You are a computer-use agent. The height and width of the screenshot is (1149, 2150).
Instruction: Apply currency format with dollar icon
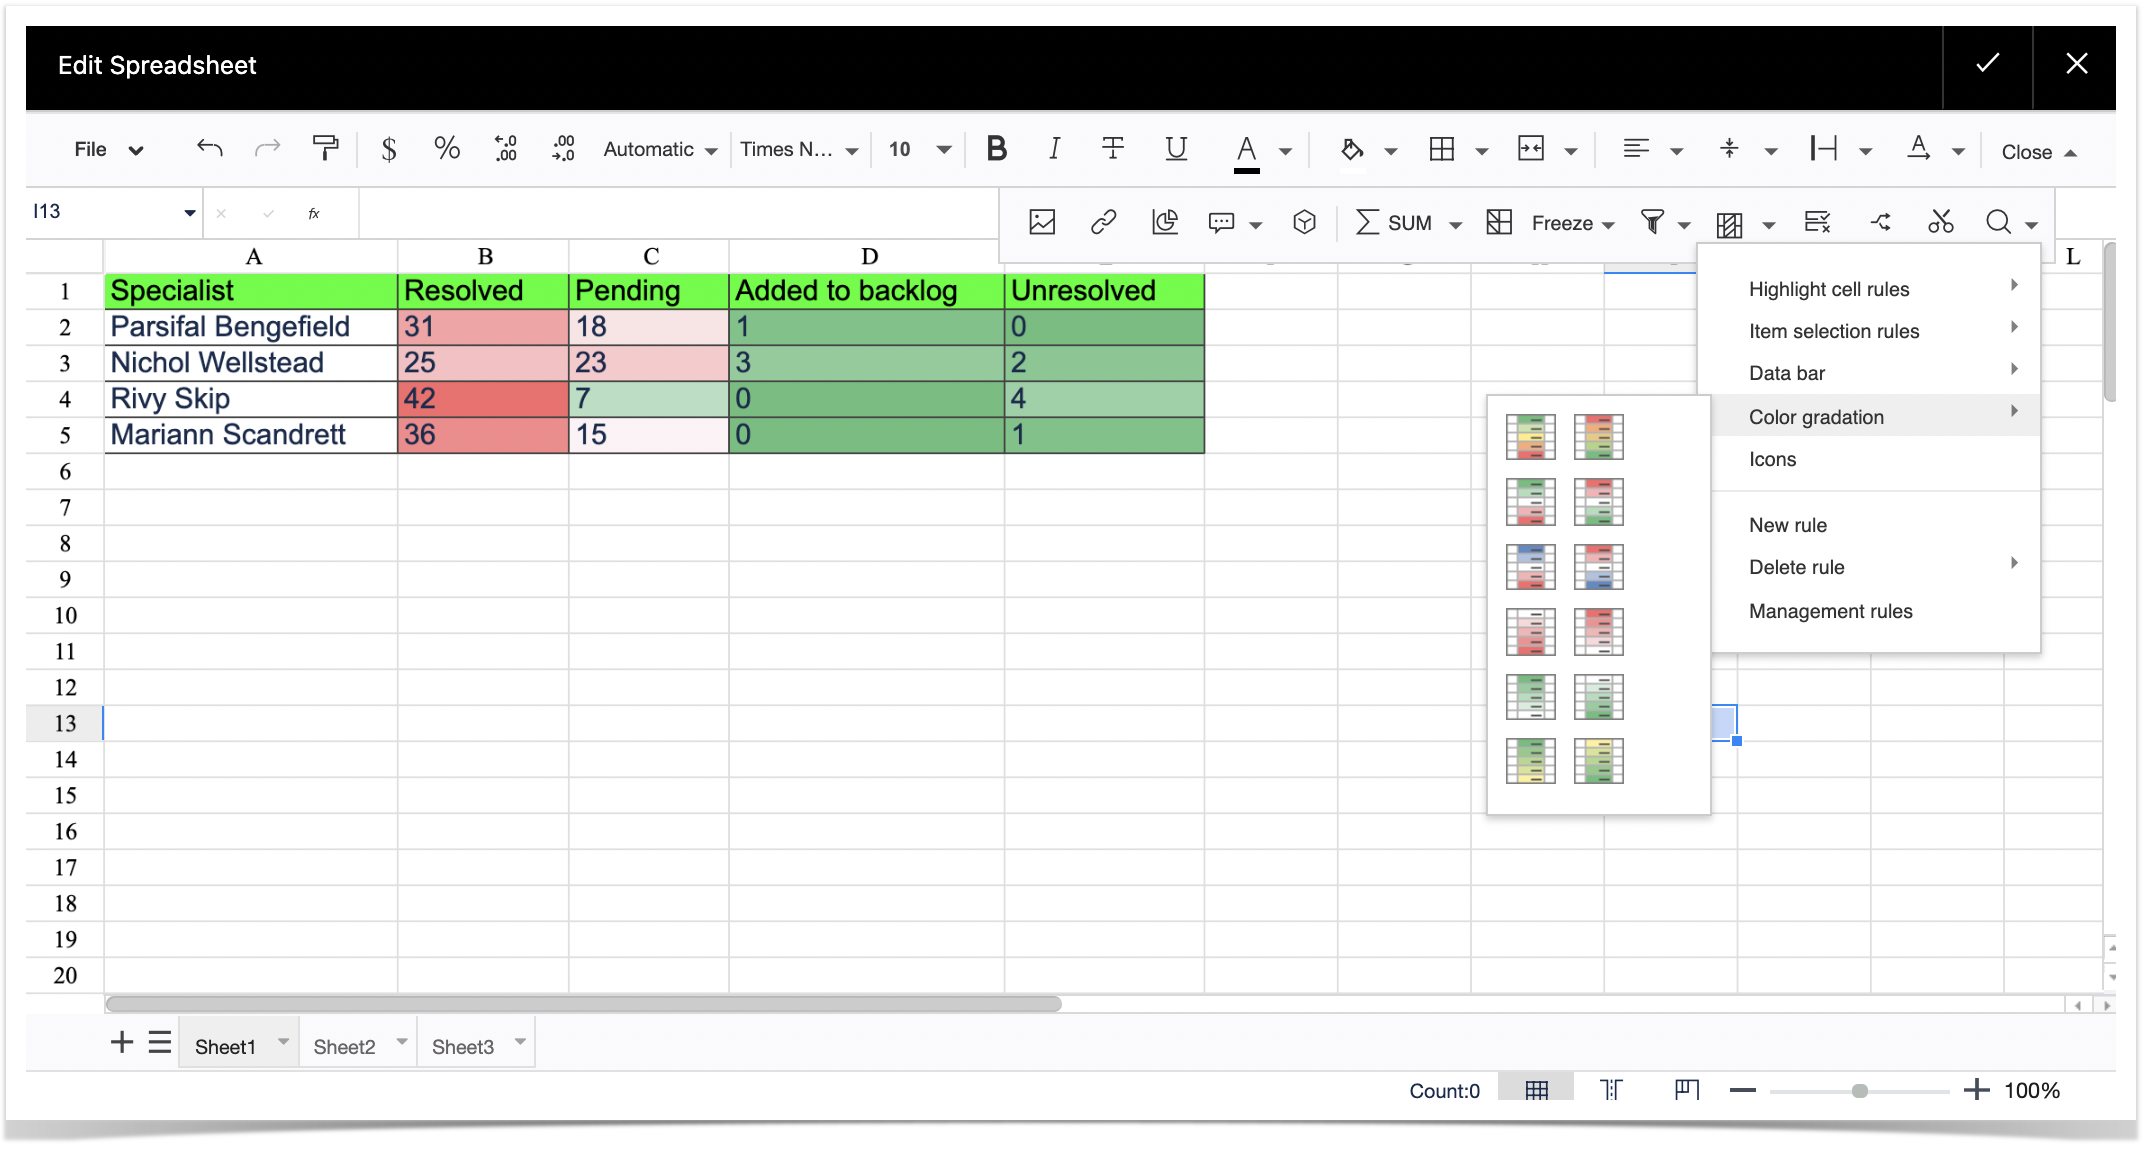pyautogui.click(x=389, y=149)
